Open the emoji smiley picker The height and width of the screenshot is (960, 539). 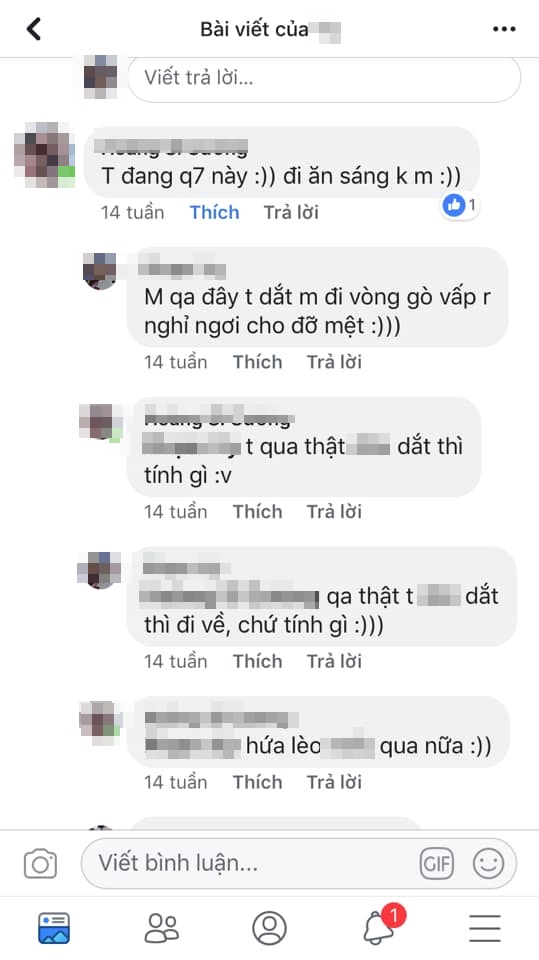point(488,863)
